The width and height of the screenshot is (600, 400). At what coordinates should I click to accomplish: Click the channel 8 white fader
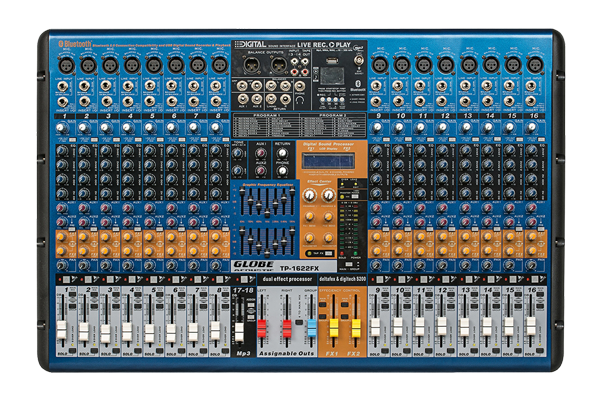click(x=215, y=331)
